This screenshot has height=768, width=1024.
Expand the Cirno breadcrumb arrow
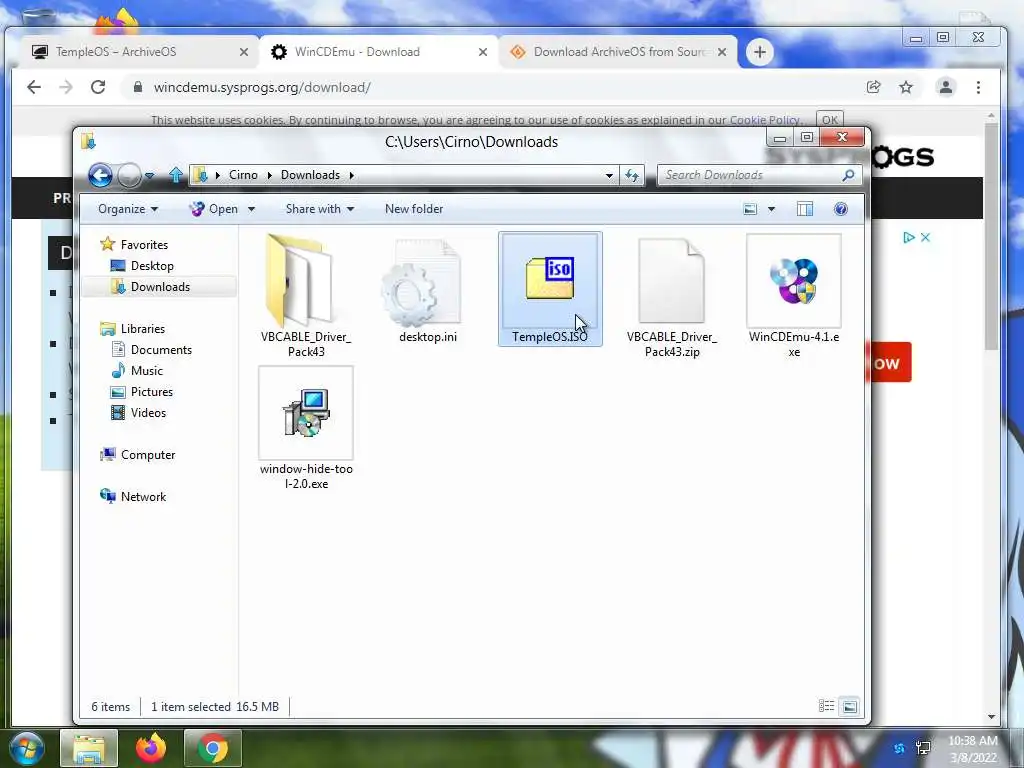(270, 175)
